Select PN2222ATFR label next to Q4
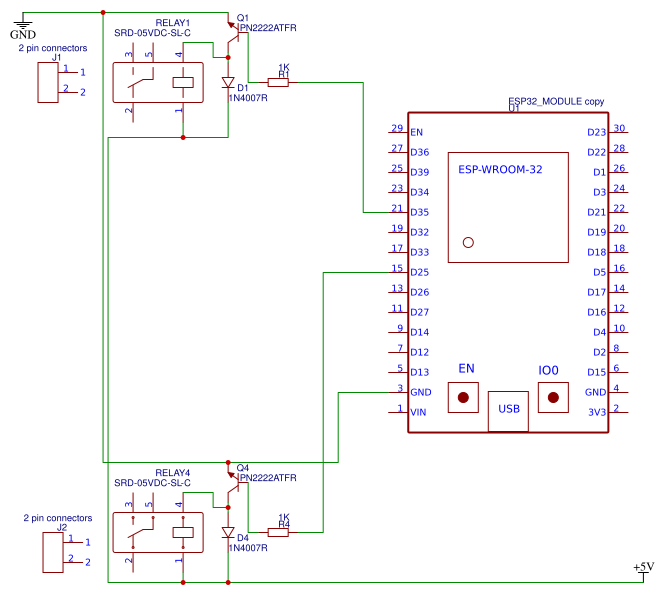The width and height of the screenshot is (666, 595). [x=268, y=478]
